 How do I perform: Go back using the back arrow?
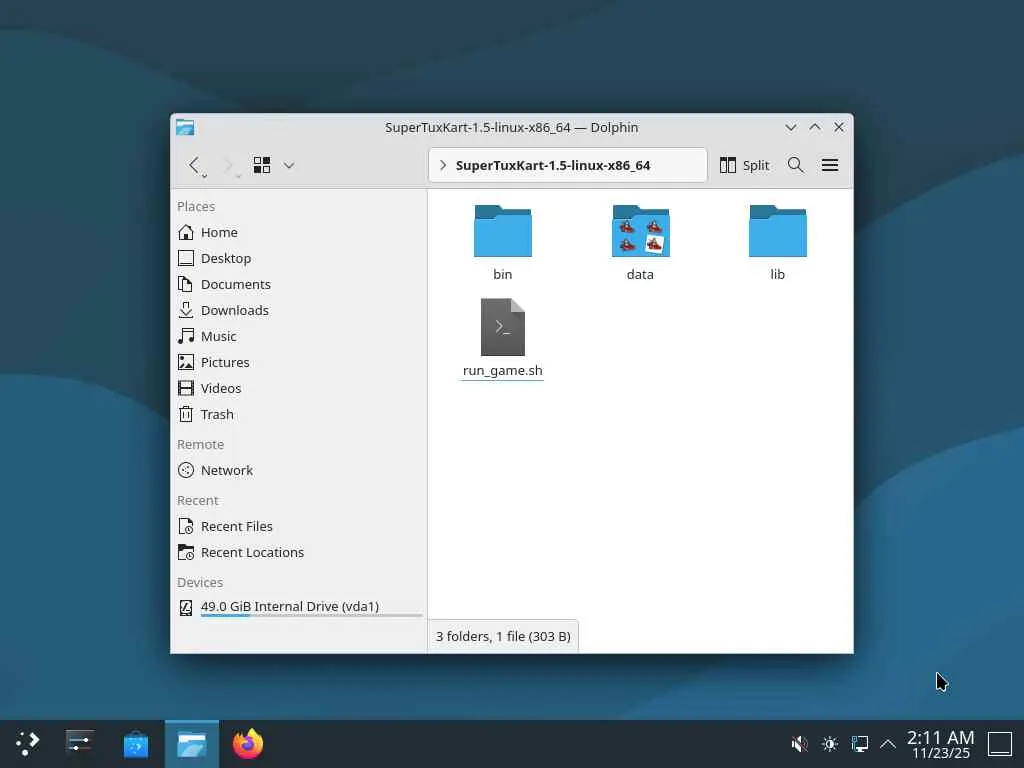pos(194,165)
